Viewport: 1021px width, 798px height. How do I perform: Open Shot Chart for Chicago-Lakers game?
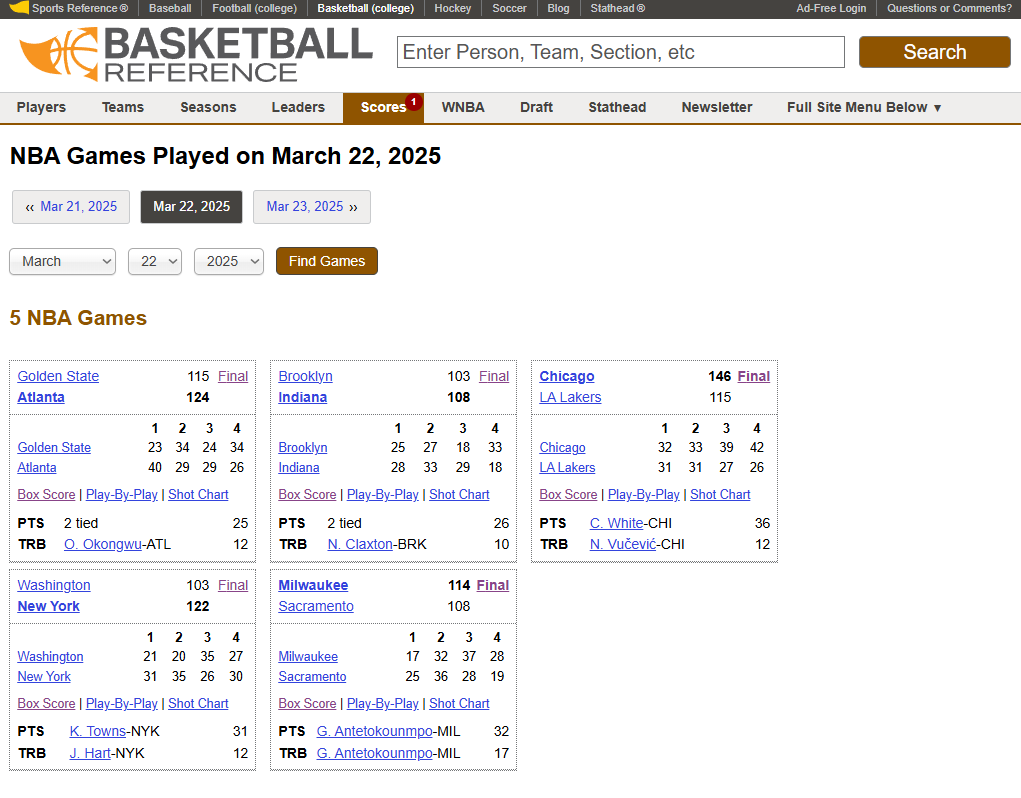click(x=720, y=494)
